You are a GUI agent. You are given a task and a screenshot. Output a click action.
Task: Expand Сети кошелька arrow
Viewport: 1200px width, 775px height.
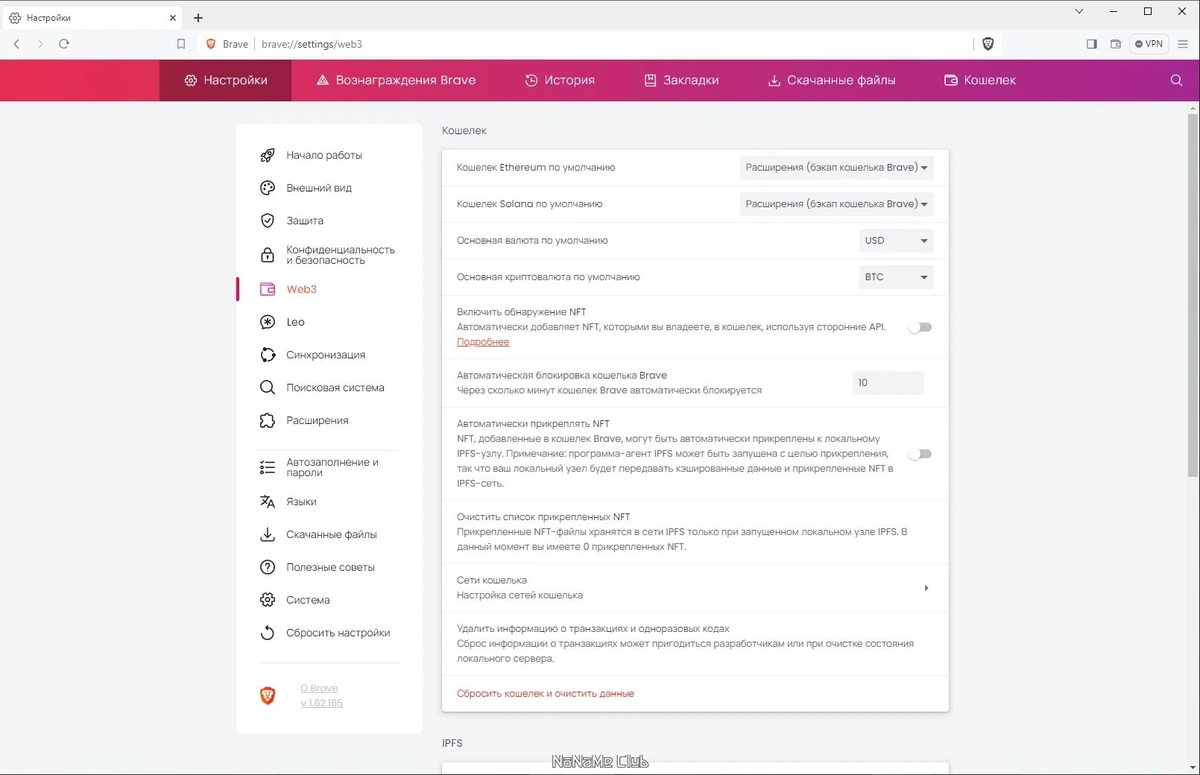(926, 588)
